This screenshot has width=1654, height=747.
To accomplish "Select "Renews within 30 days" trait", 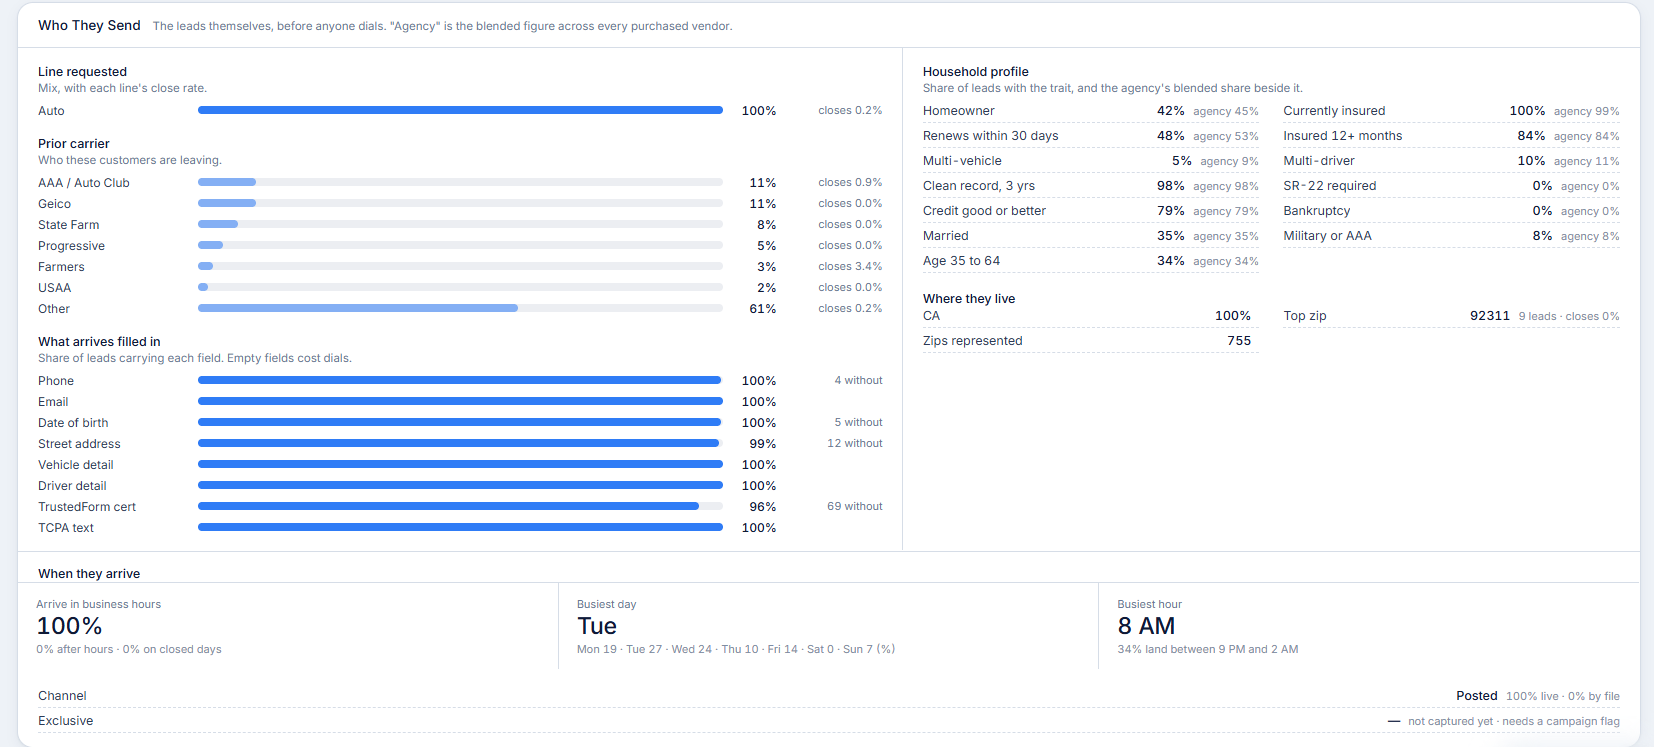I will click(990, 136).
